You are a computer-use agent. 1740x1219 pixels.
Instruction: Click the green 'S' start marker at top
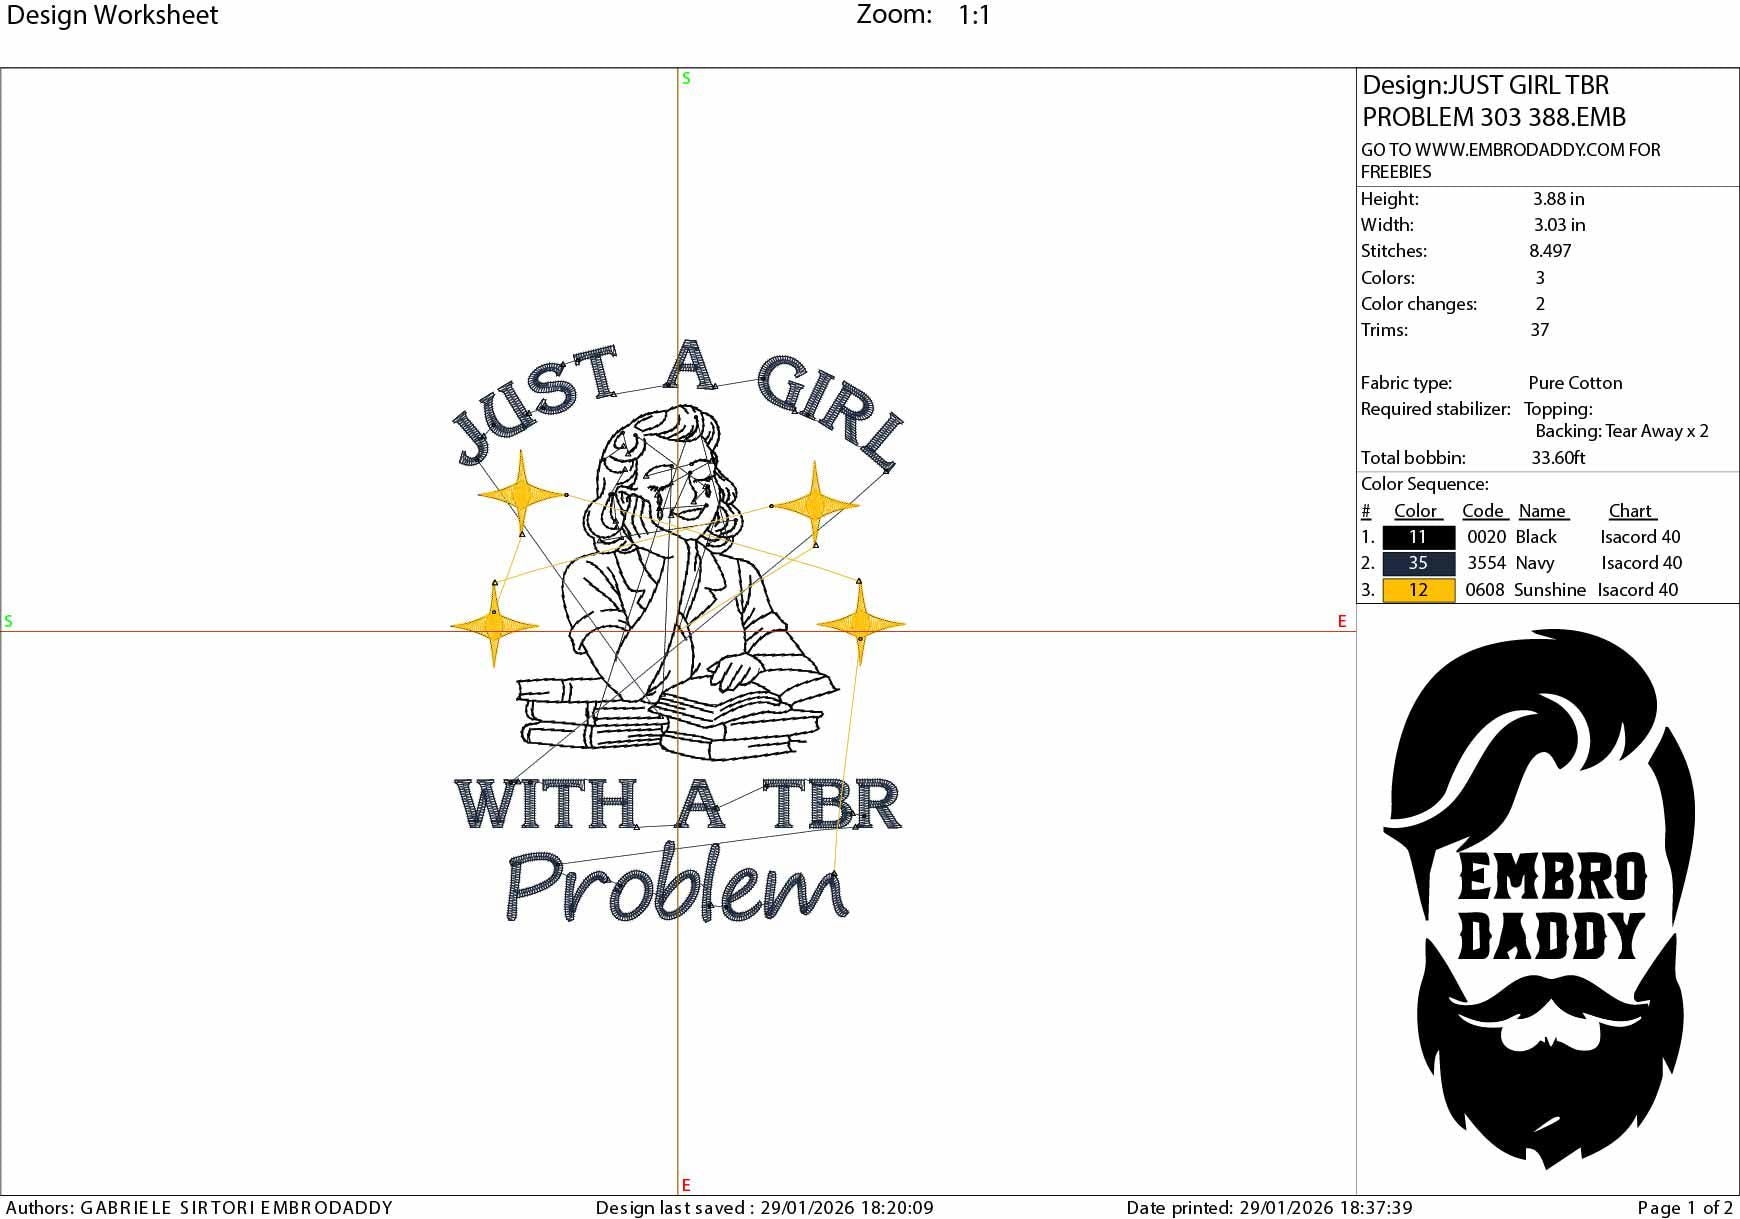tap(686, 78)
